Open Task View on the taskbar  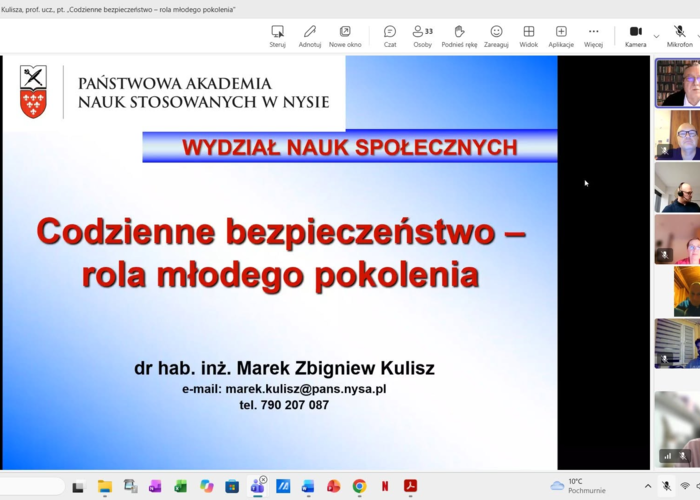click(78, 487)
